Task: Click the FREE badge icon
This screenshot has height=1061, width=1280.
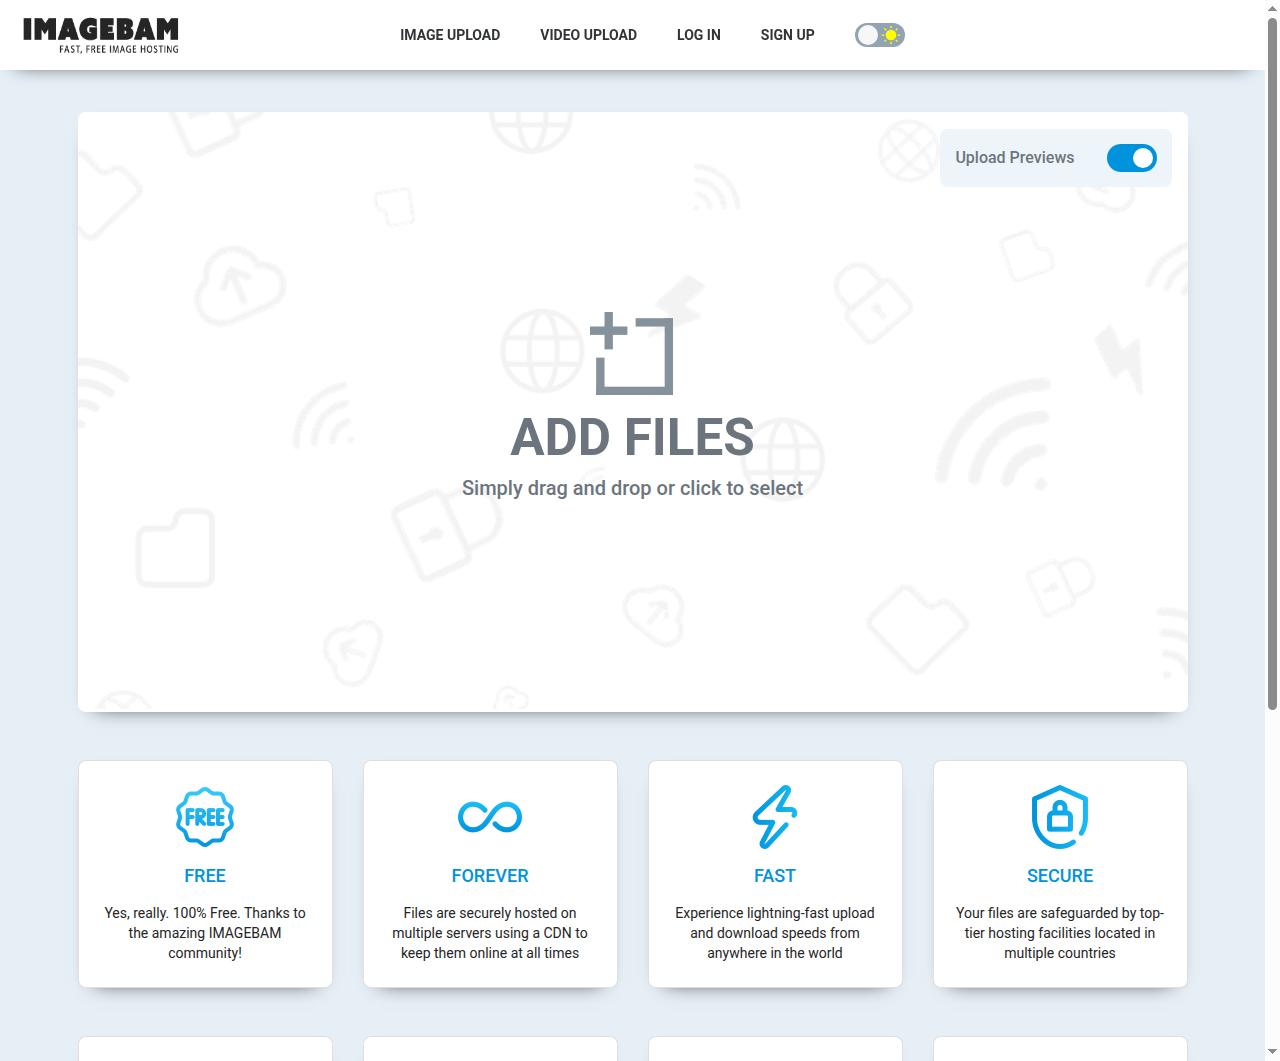Action: pos(205,817)
